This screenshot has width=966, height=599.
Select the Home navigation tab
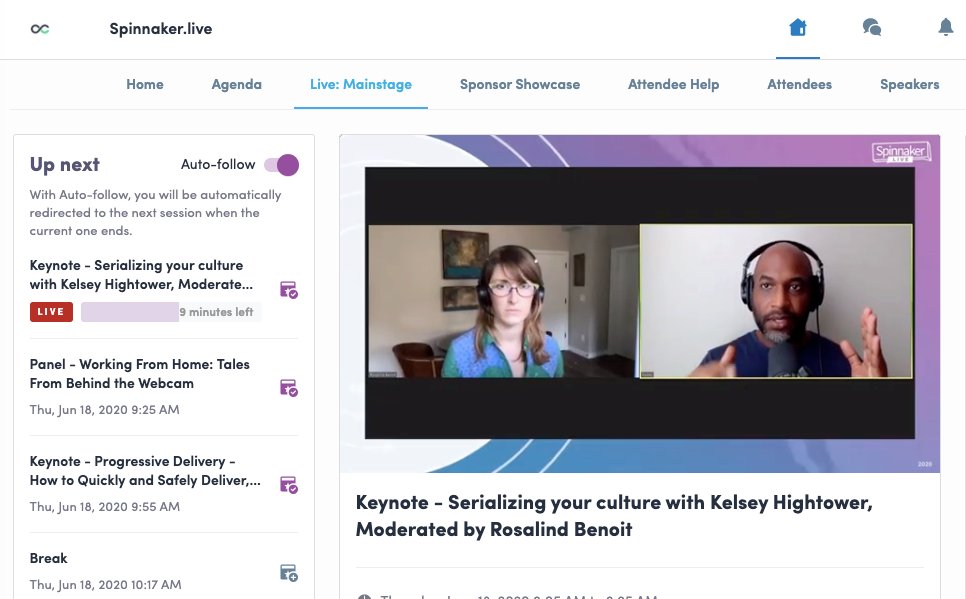coord(144,84)
